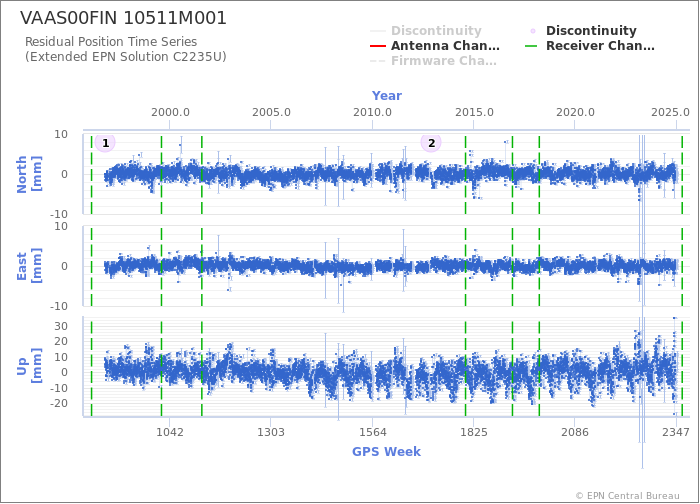The image size is (700, 504).
Task: Toggle the active Discontinuity marker legend entry
Action: (x=582, y=30)
